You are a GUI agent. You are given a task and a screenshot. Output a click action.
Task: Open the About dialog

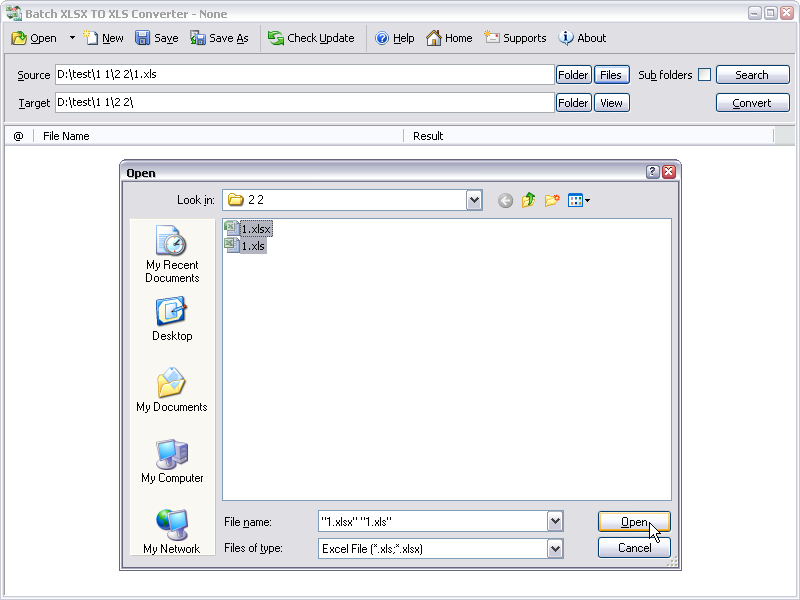tap(582, 38)
